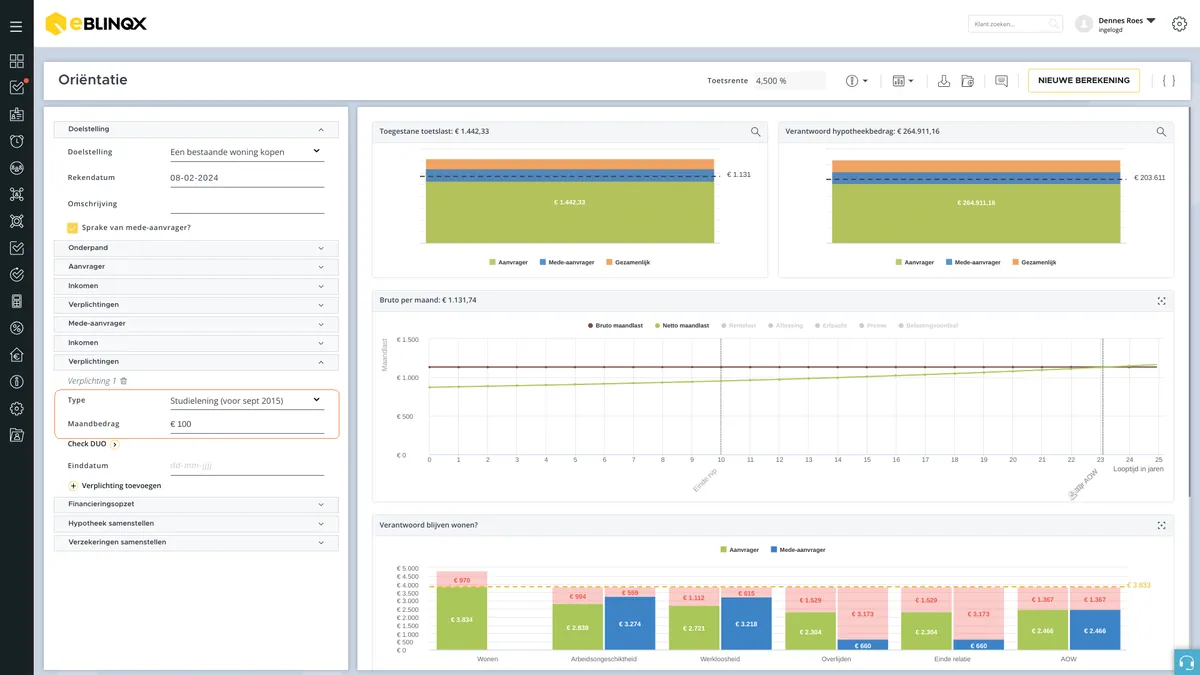Magnify the Toegestane toetslast chart
Screen dimensions: 1200x675
pos(756,131)
